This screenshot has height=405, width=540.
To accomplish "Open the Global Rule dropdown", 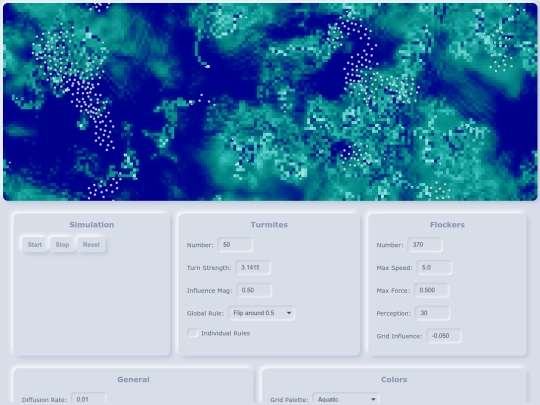I will pos(262,313).
